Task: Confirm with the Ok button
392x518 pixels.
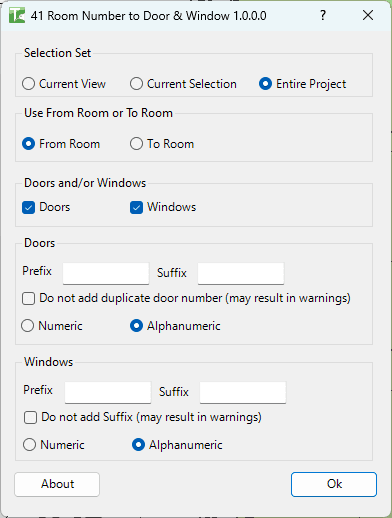Action: (x=334, y=484)
